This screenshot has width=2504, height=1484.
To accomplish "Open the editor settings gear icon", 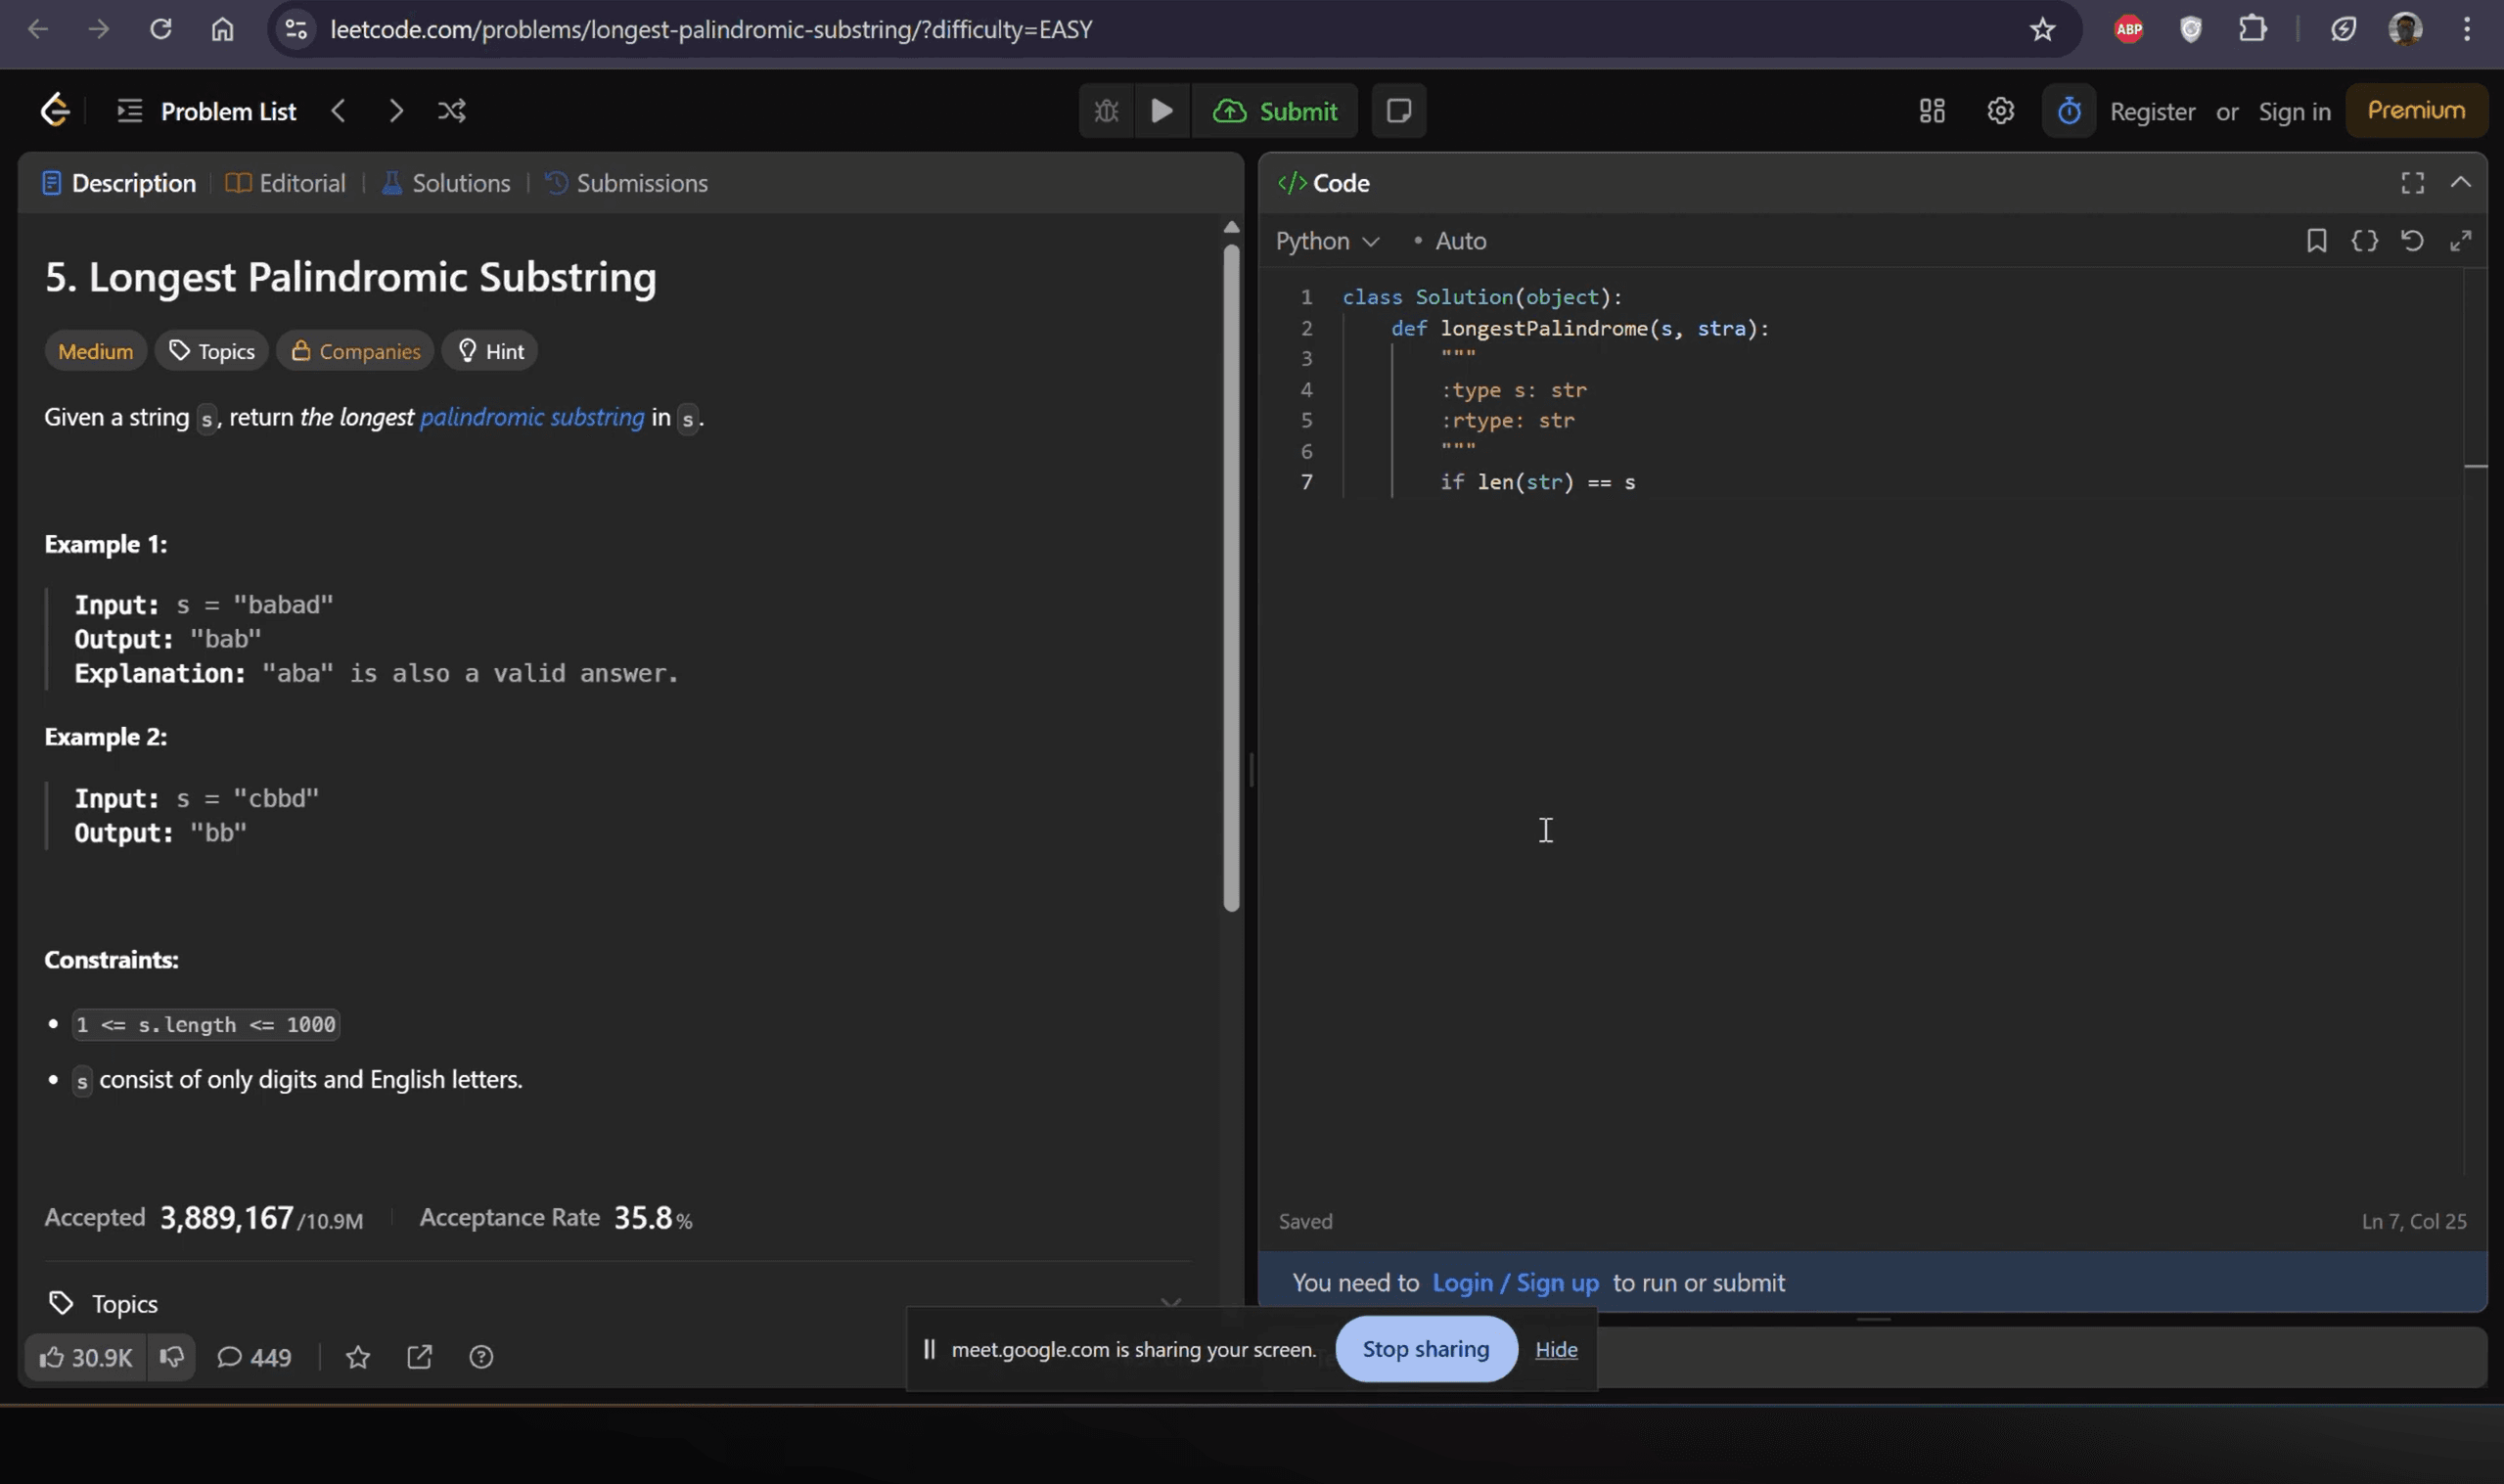I will (x=2000, y=110).
